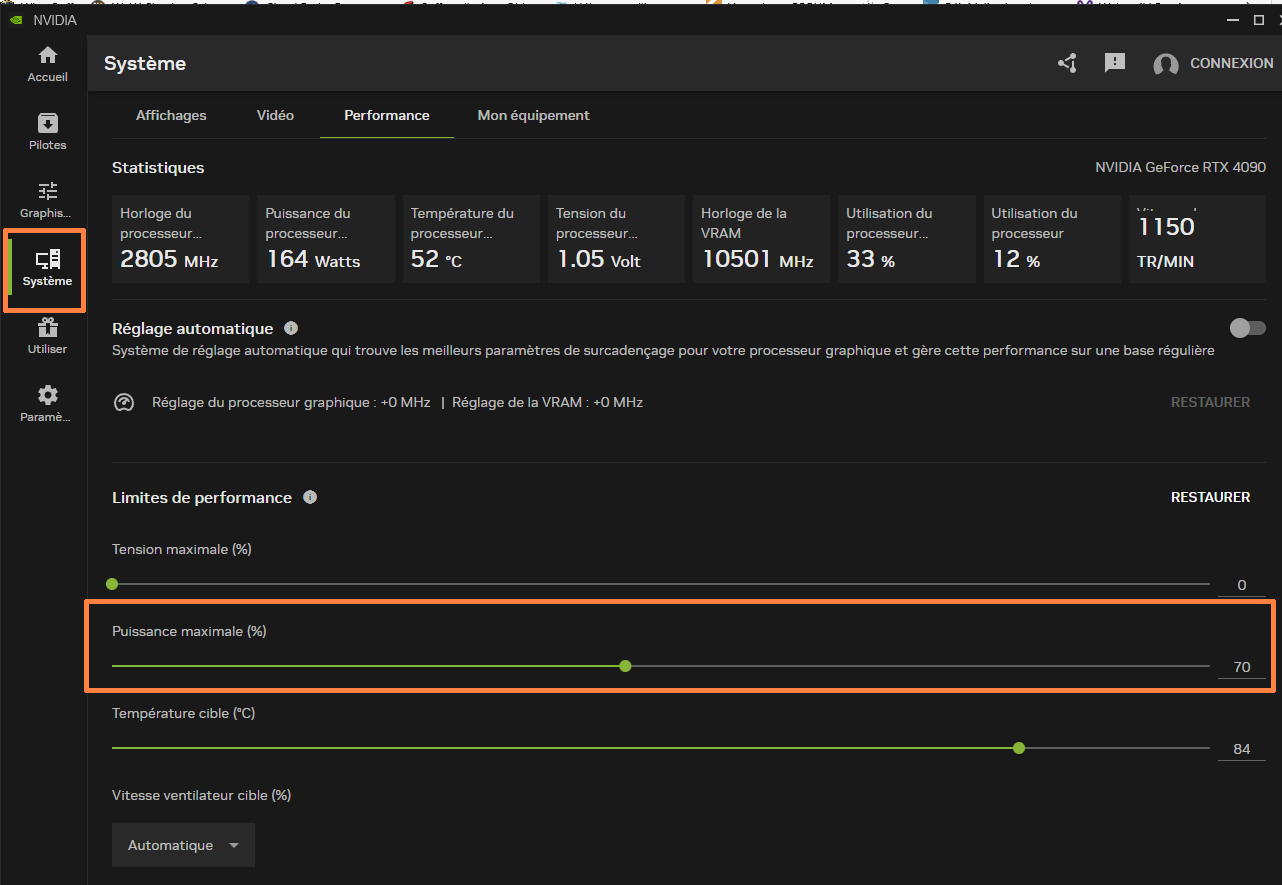
Task: Open the Paramè… gear section in sidebar
Action: pyautogui.click(x=47, y=404)
